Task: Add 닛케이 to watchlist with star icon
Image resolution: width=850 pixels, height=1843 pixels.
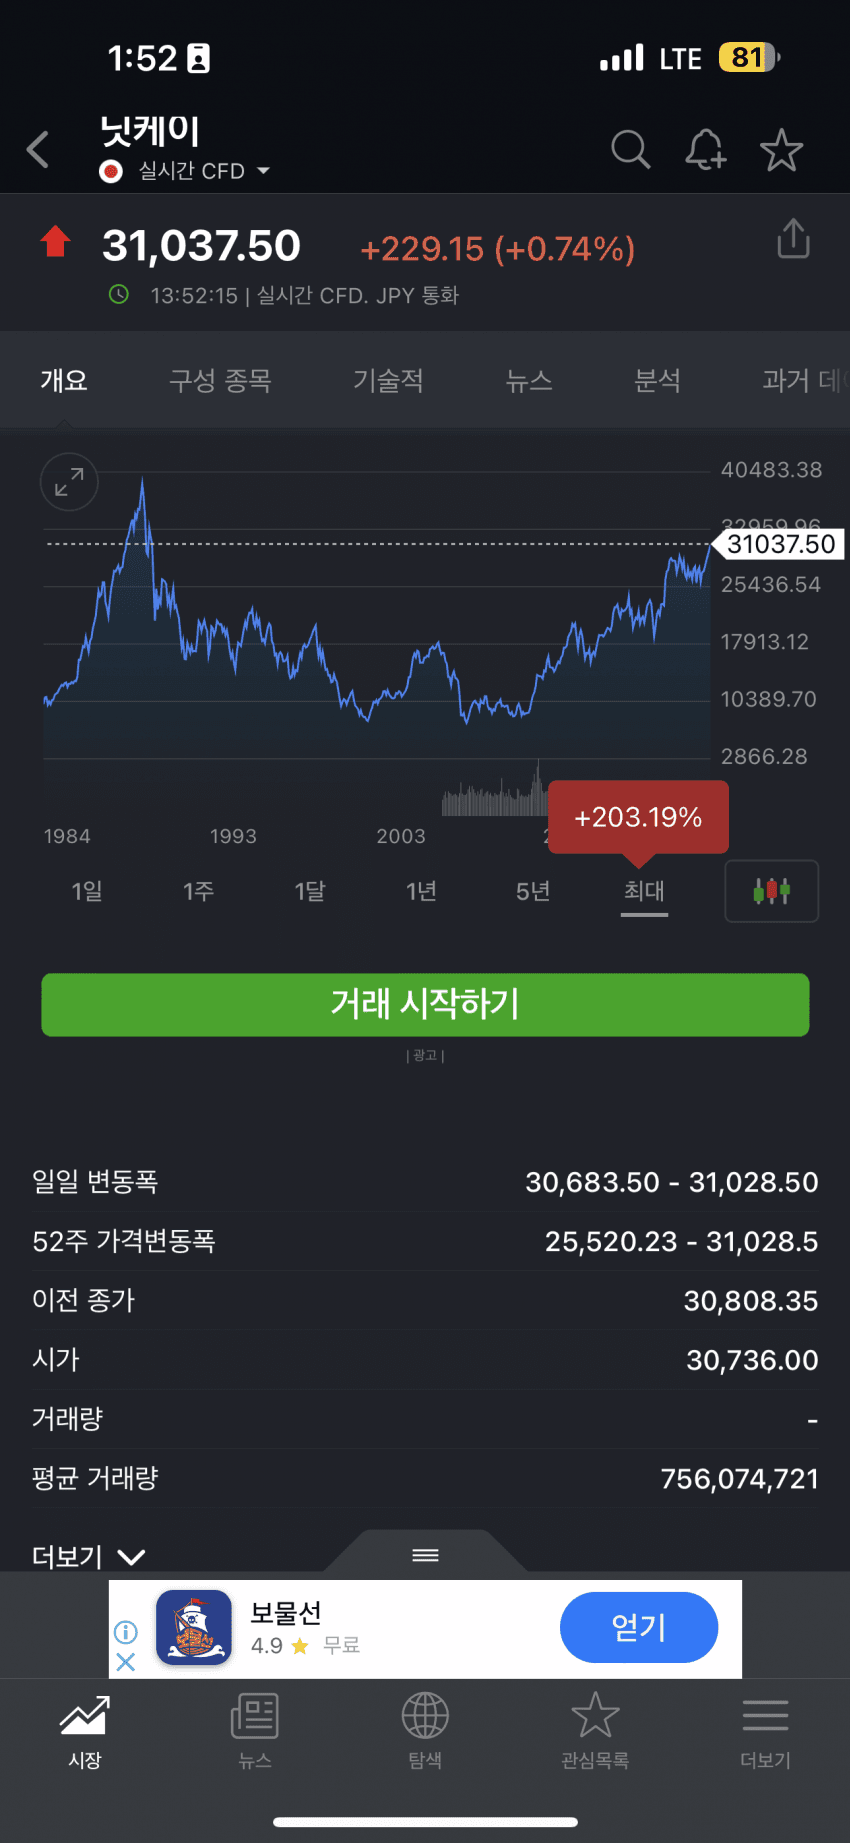Action: tap(781, 150)
